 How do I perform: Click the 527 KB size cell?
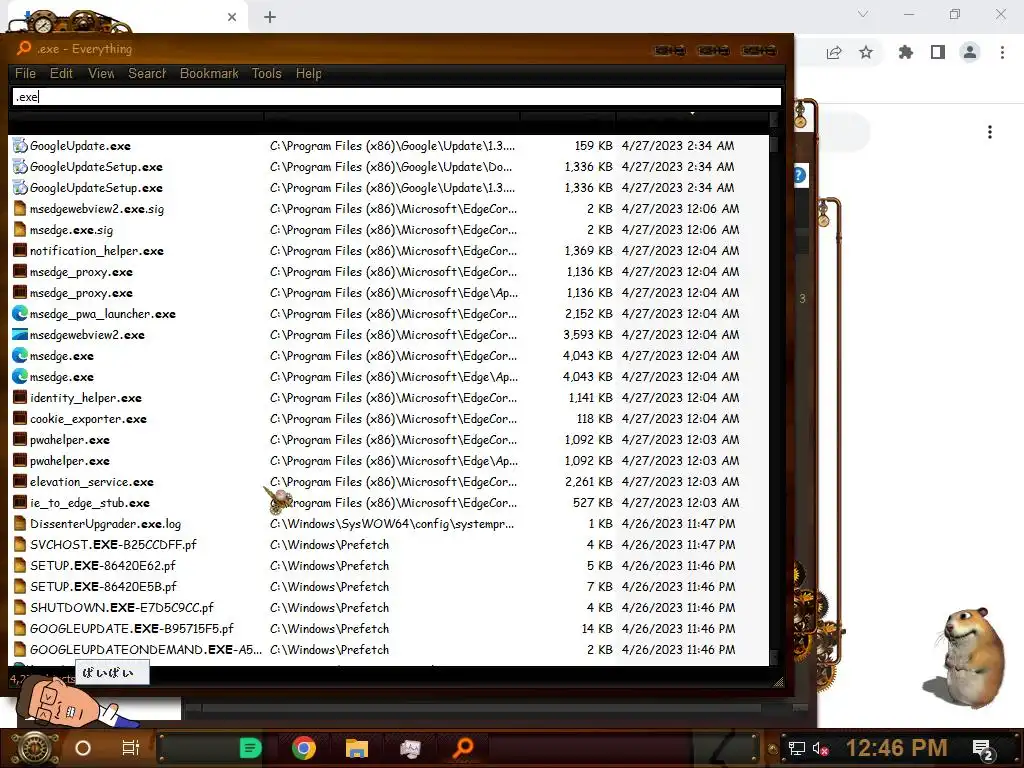[x=592, y=503]
